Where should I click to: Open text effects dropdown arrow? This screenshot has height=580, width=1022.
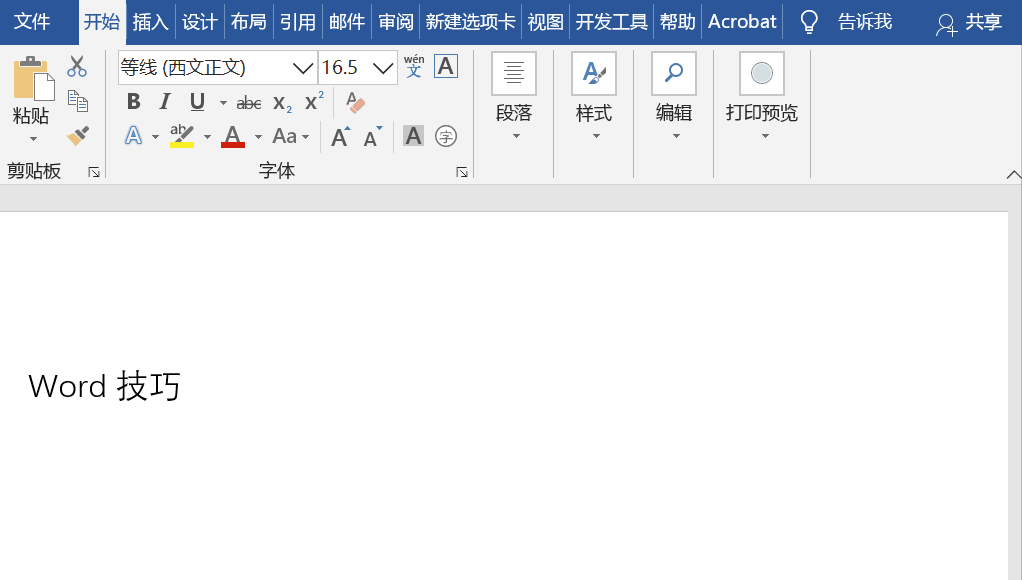[155, 137]
